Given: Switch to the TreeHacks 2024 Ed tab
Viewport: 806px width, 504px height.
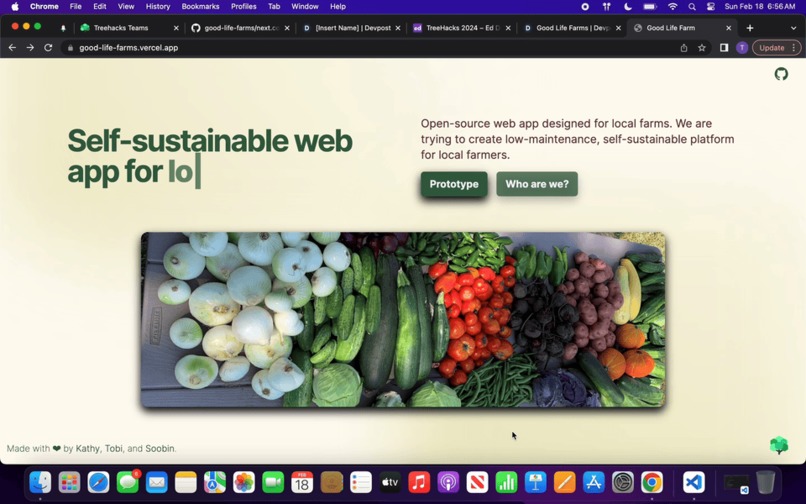Looking at the screenshot, I should click(463, 28).
